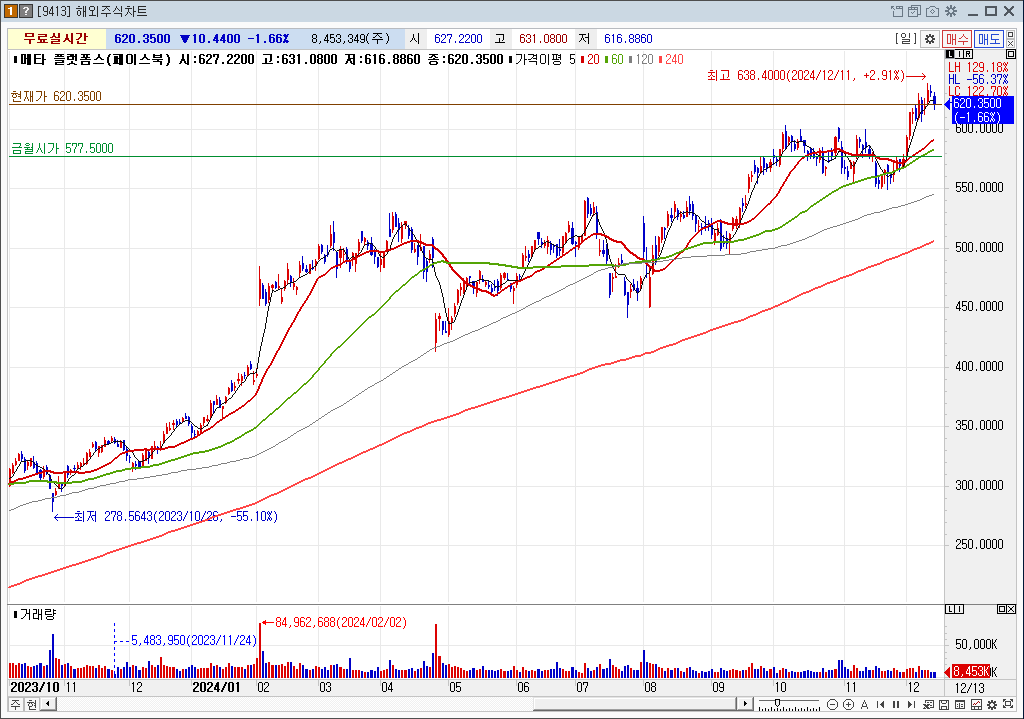Image resolution: width=1024 pixels, height=719 pixels.
Task: Select the 주 weekly tab at bottom left
Action: (x=15, y=705)
